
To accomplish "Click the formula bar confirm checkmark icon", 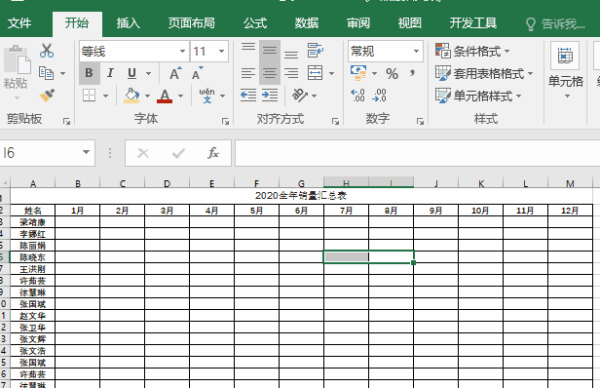I will click(x=178, y=153).
